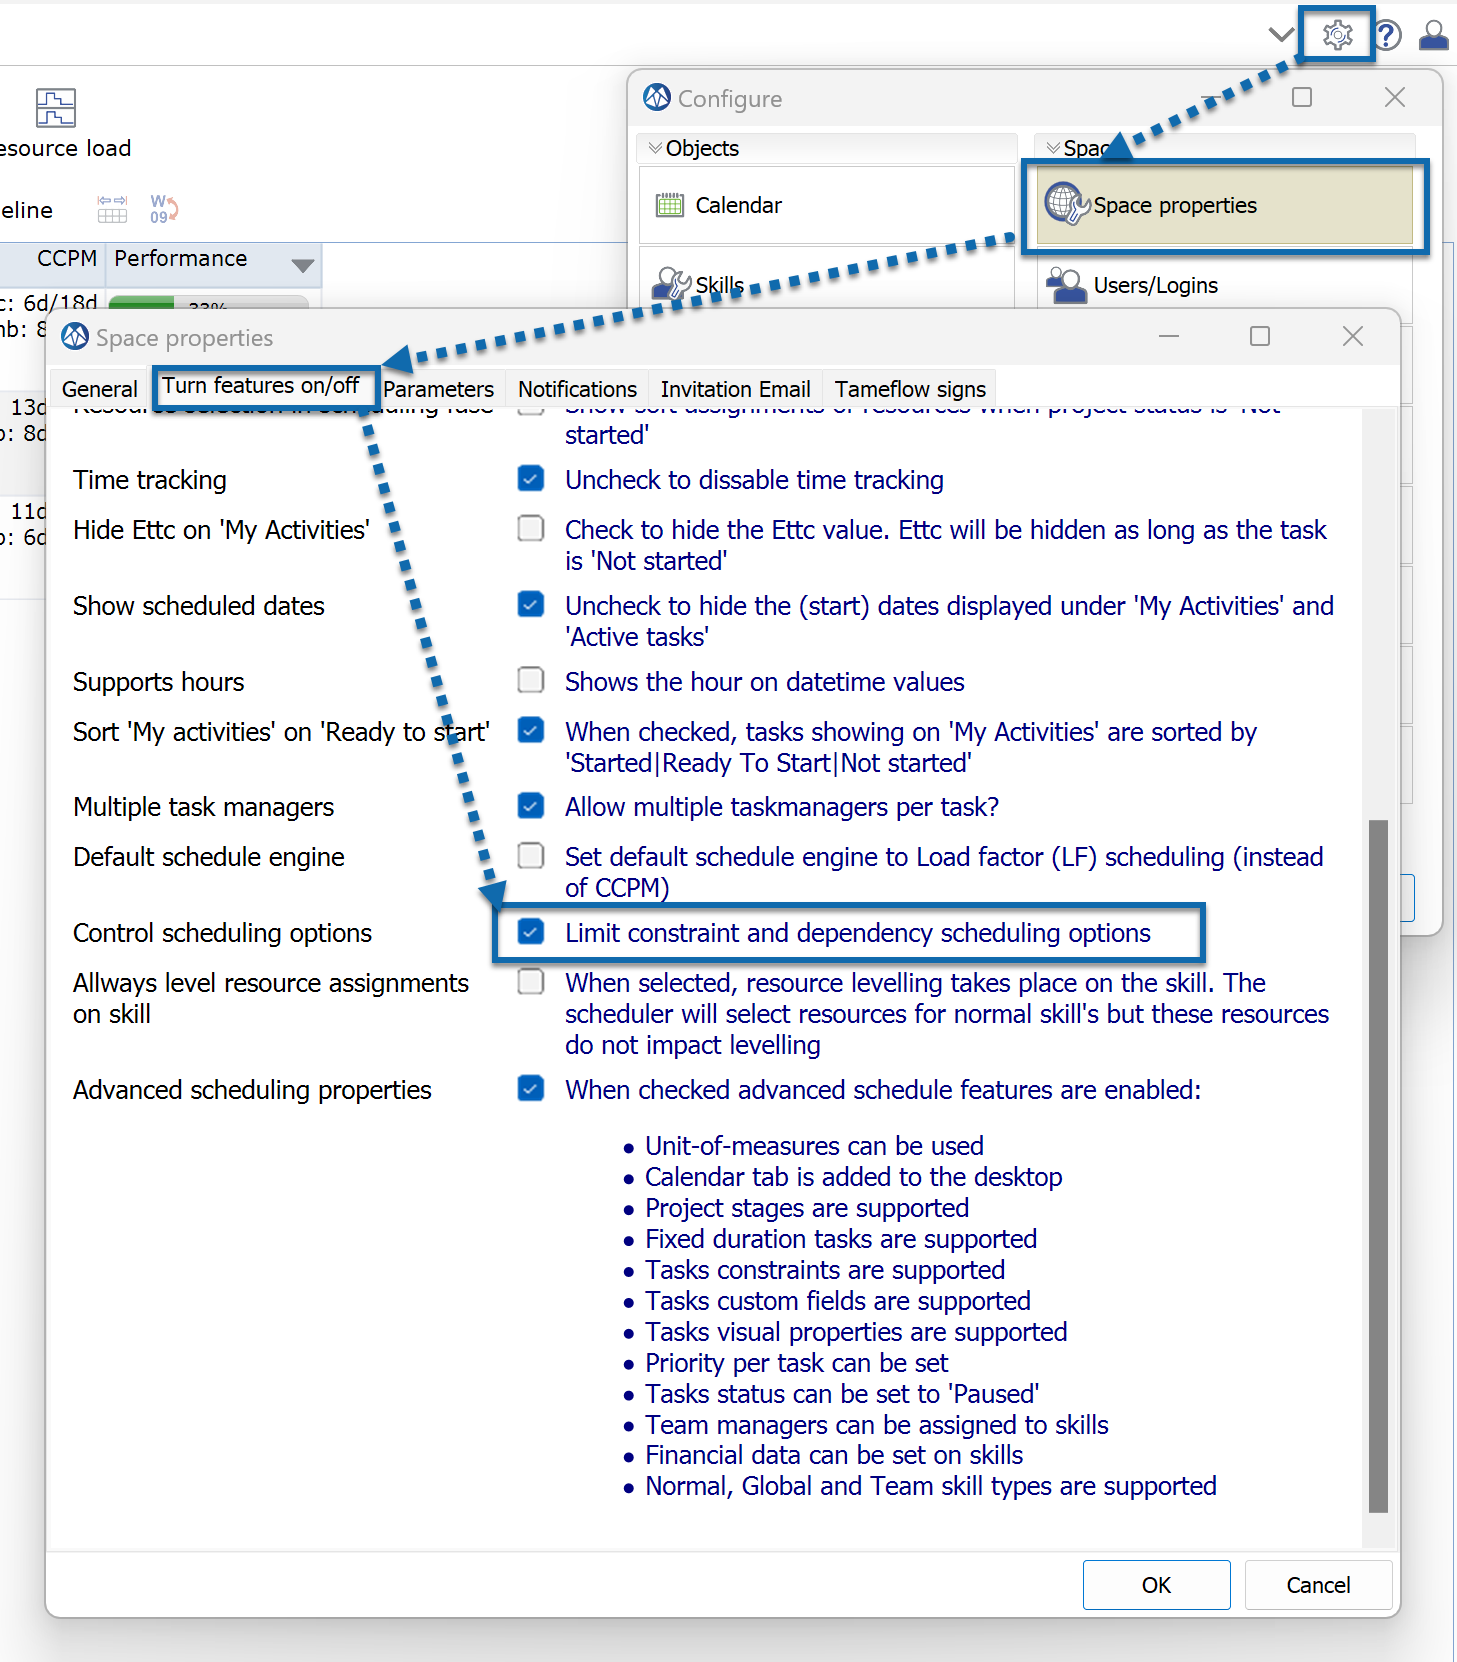1457x1662 pixels.
Task: Open the Invitation Email tab
Action: pos(735,389)
